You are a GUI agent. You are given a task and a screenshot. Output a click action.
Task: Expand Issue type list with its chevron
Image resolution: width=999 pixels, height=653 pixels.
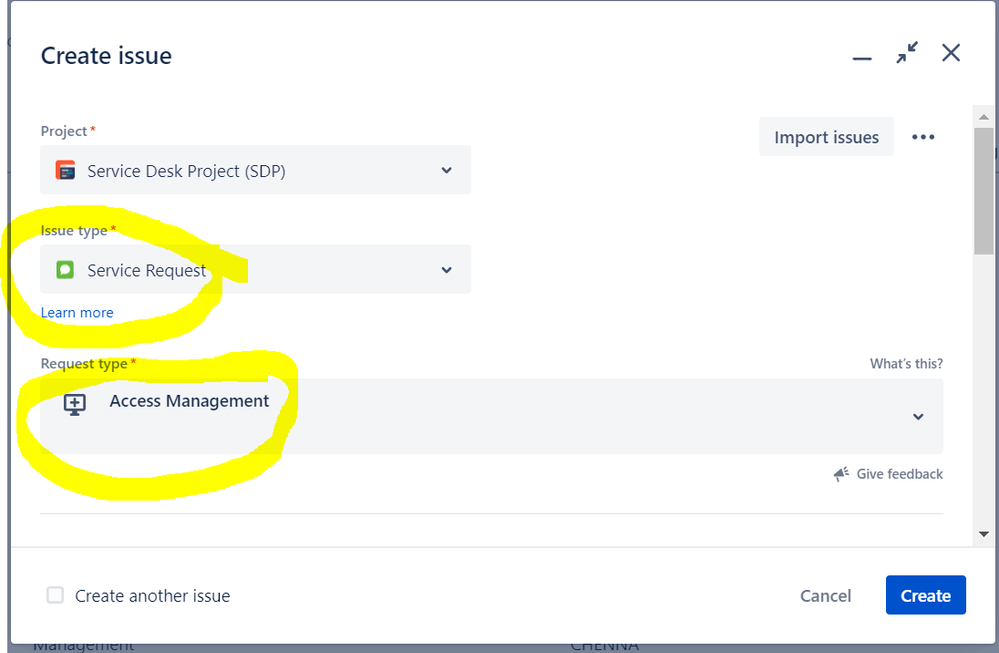click(447, 269)
